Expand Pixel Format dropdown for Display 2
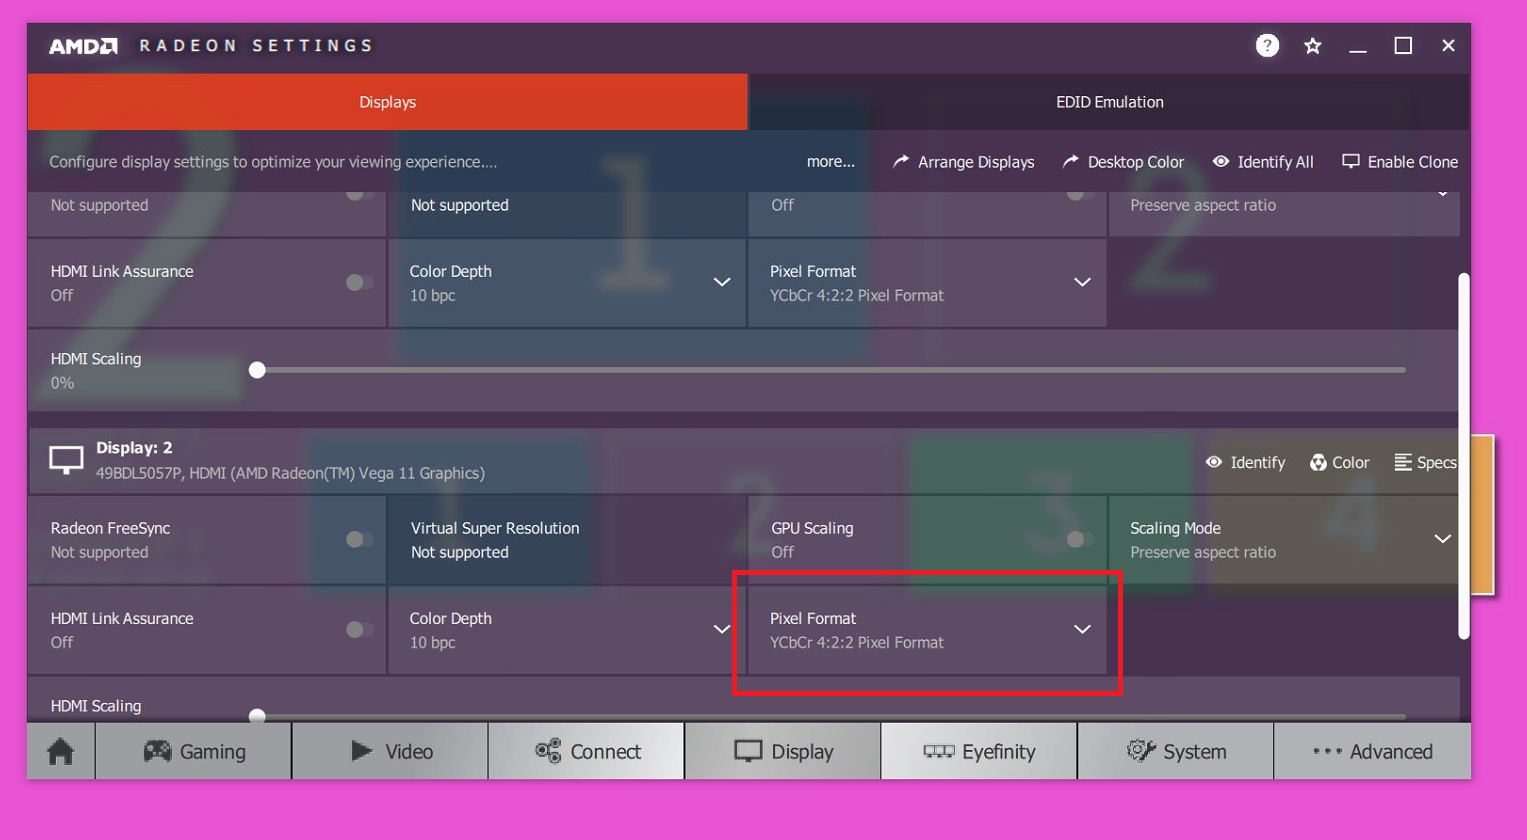The width and height of the screenshot is (1527, 840). click(x=1082, y=630)
